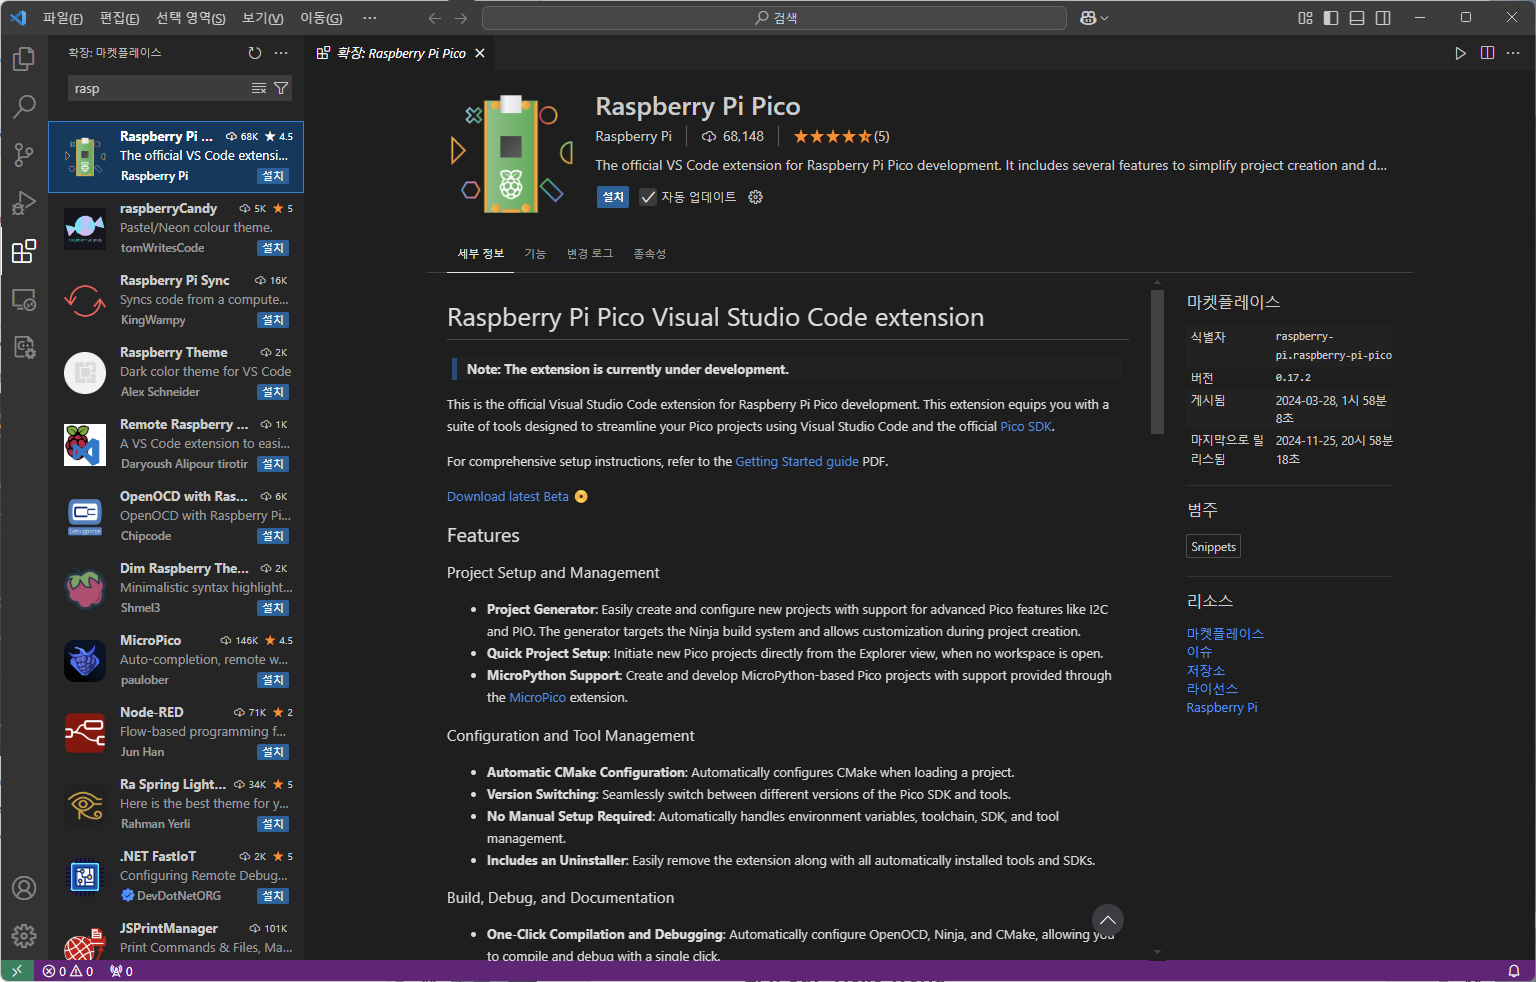Switch to the 변경 로그 tab
The width and height of the screenshot is (1536, 982).
coord(590,254)
